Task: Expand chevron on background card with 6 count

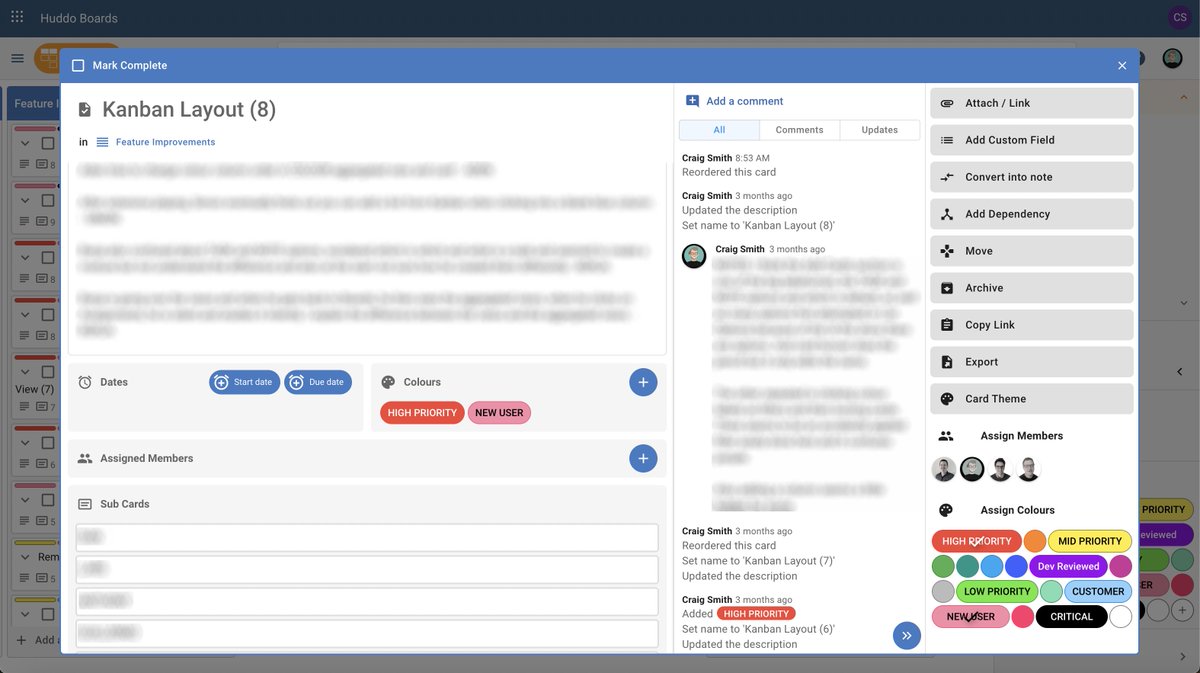Action: pyautogui.click(x=25, y=442)
